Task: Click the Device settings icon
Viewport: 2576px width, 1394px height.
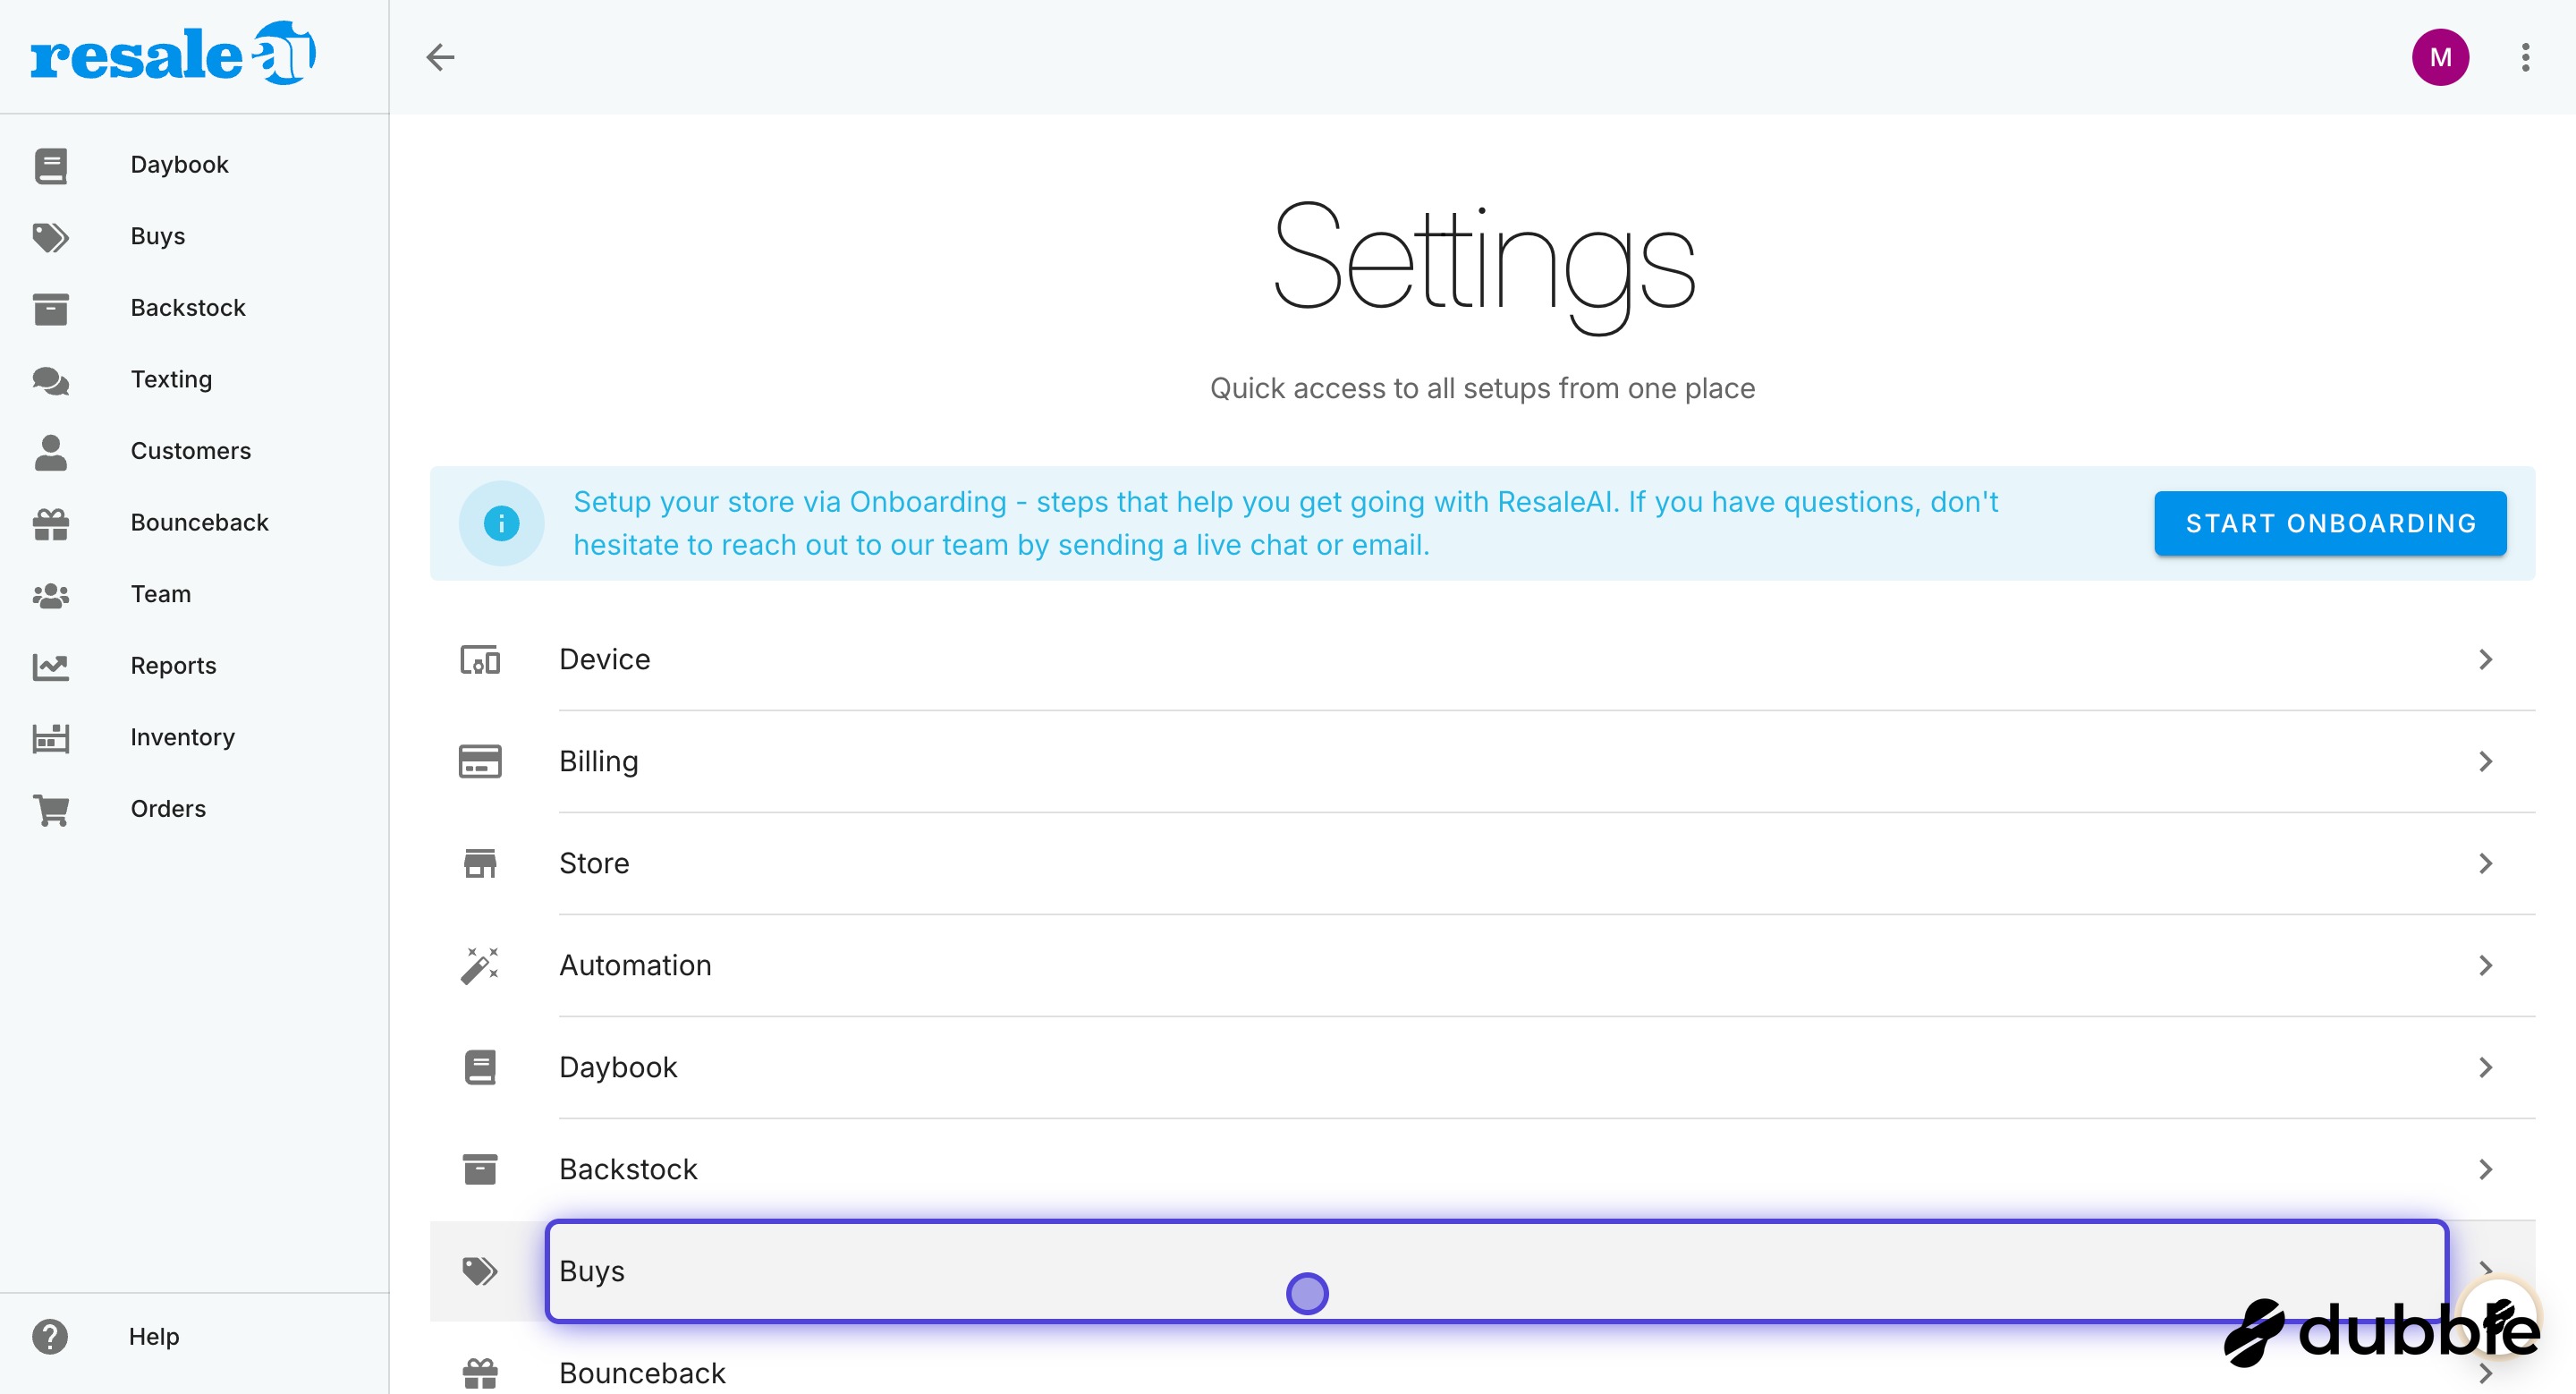Action: click(480, 660)
